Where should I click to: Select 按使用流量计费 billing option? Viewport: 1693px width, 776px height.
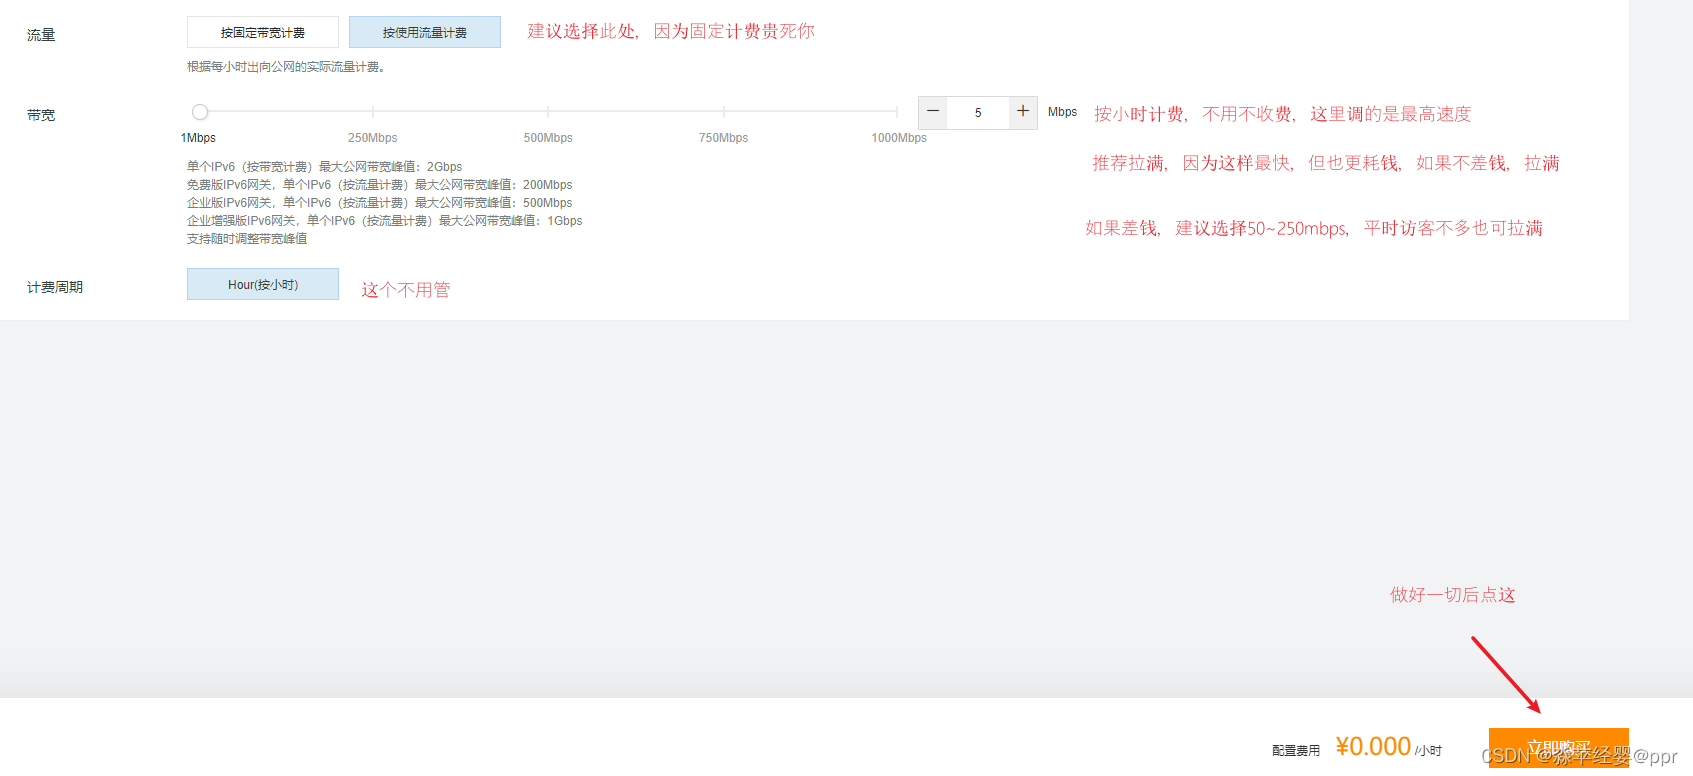coord(425,32)
